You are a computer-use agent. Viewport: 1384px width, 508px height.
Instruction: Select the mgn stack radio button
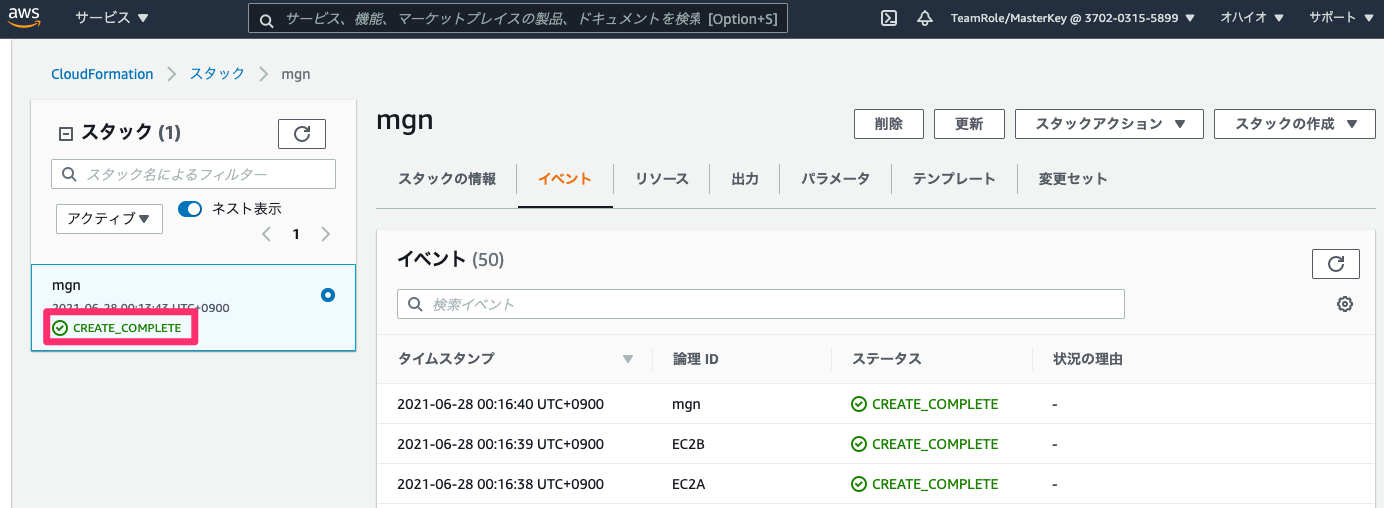pyautogui.click(x=328, y=295)
